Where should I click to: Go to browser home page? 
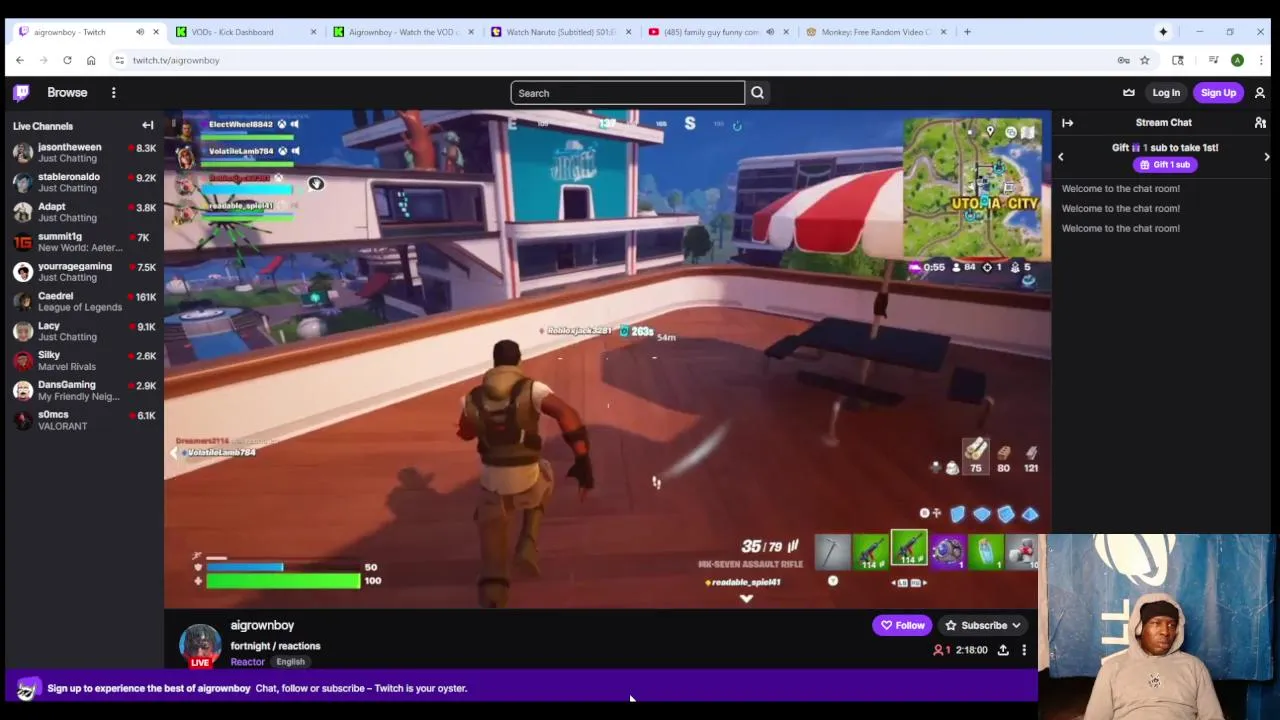[x=91, y=60]
